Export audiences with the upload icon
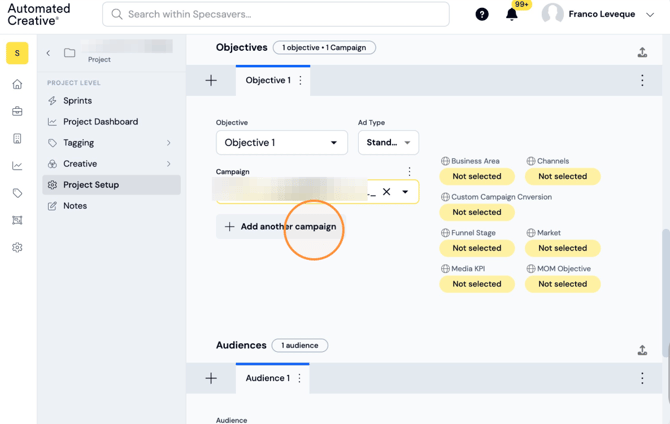The width and height of the screenshot is (670, 424). (x=642, y=350)
